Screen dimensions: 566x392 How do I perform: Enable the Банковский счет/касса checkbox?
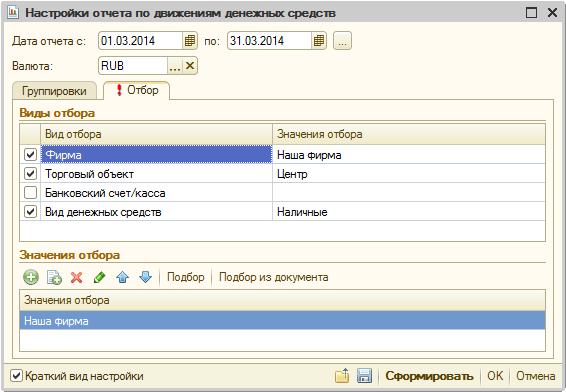30,193
